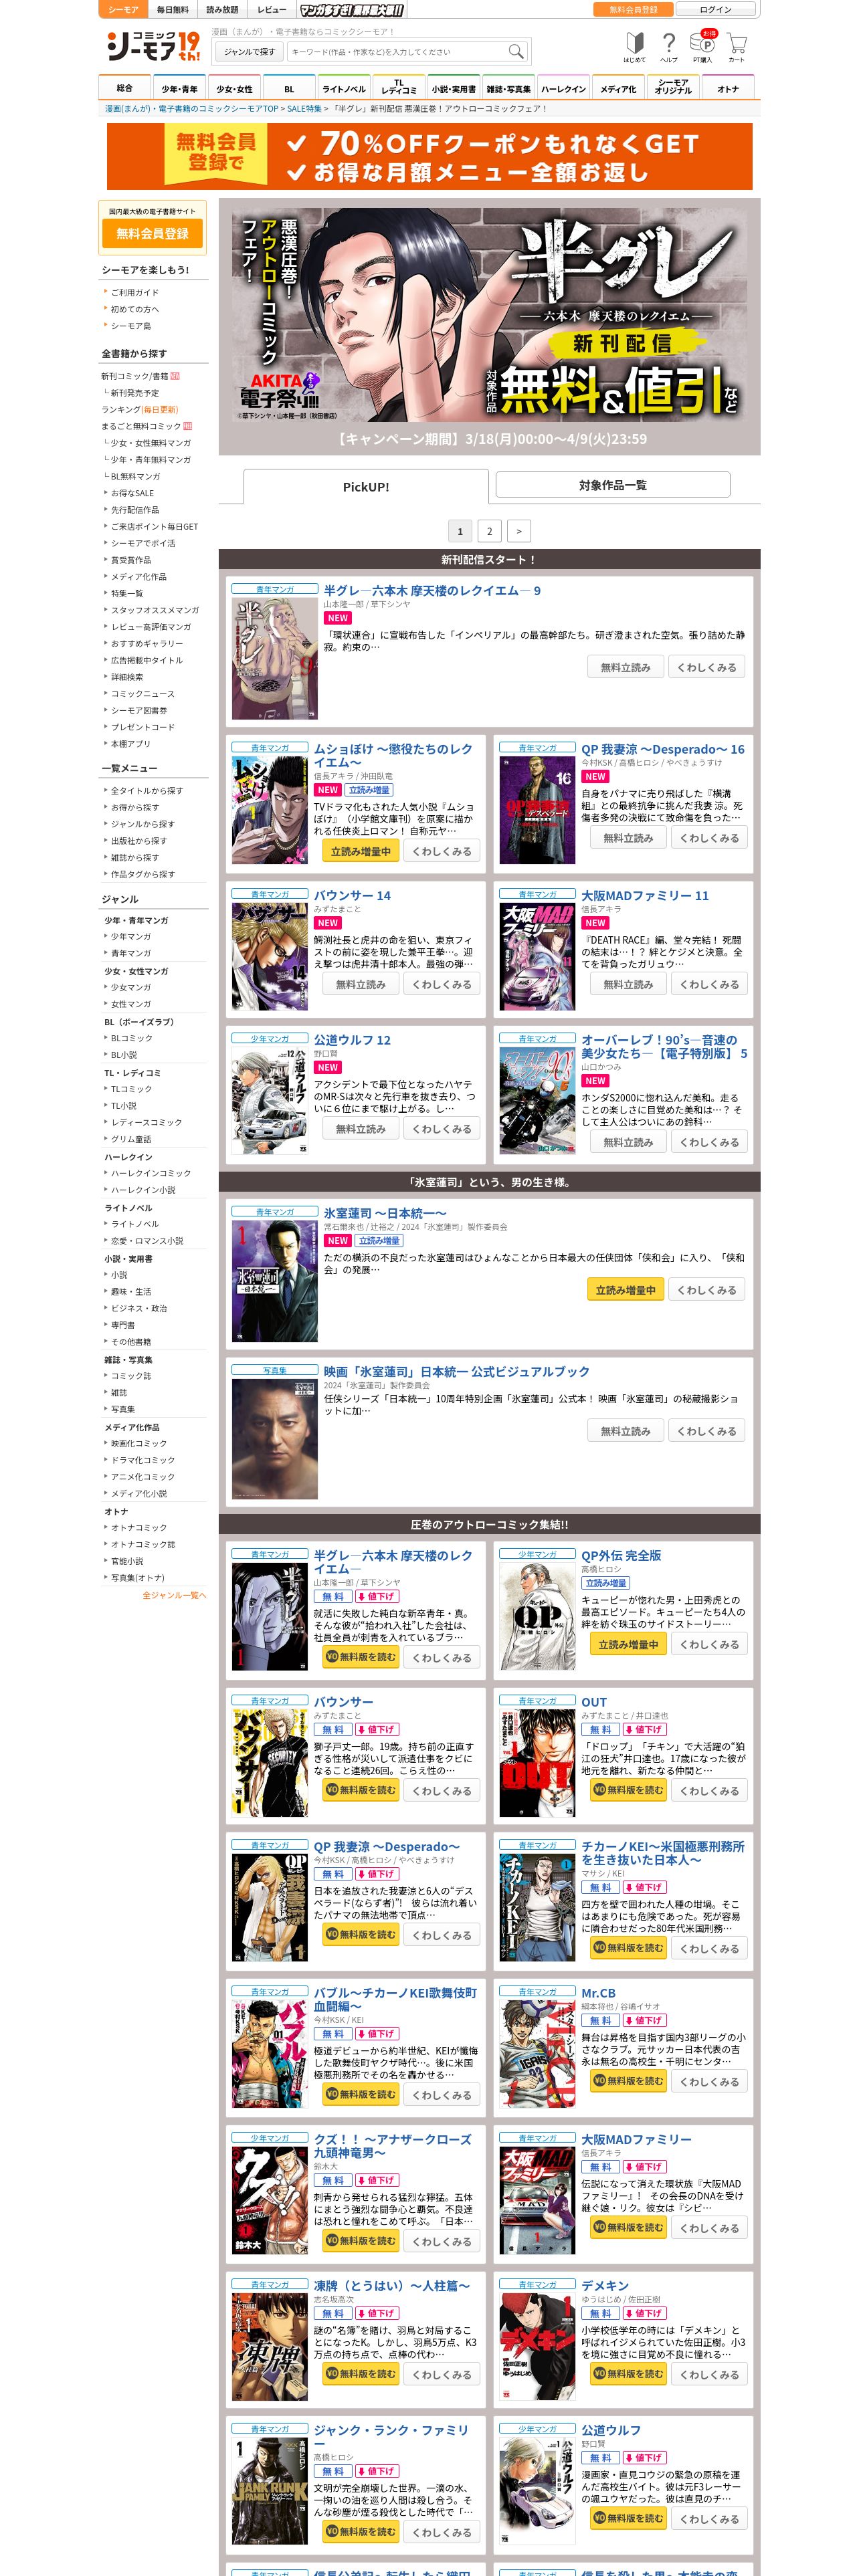Open the QP 我妻涼 Desperado 16 title link
The image size is (859, 2576).
(x=663, y=749)
